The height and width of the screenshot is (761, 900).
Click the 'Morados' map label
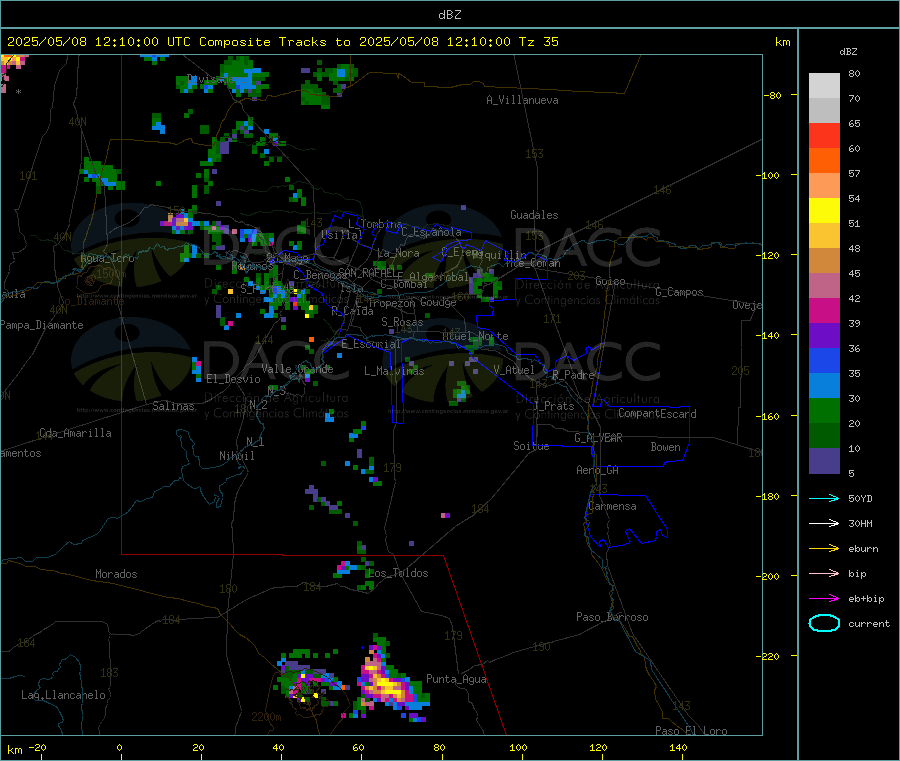click(116, 574)
